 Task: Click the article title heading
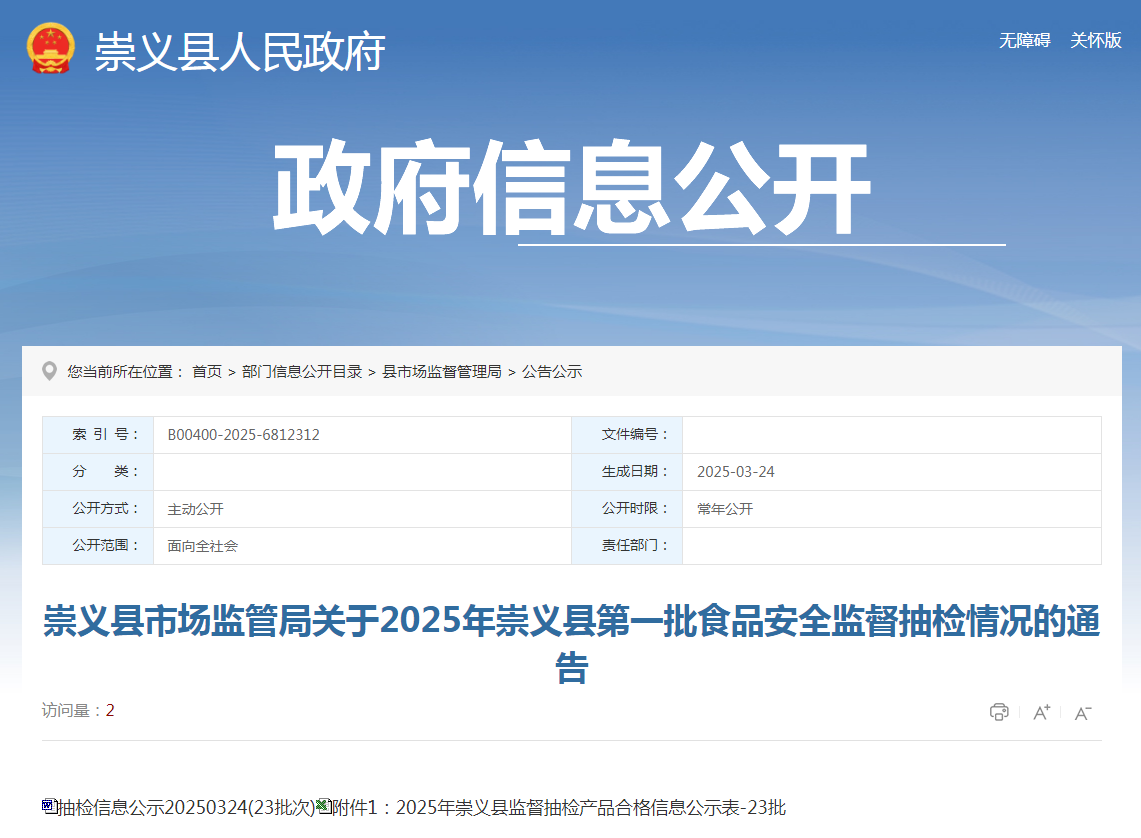point(571,644)
